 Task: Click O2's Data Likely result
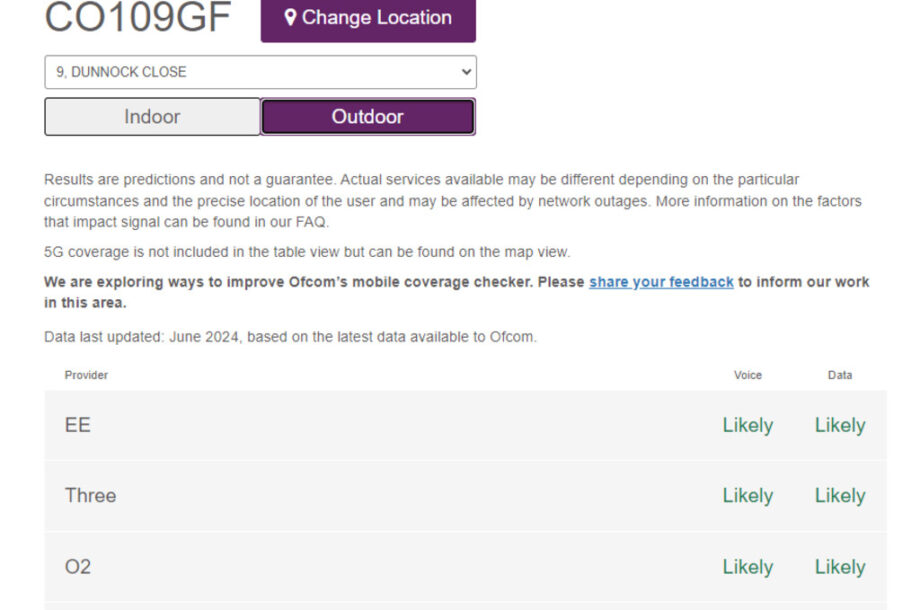click(840, 568)
